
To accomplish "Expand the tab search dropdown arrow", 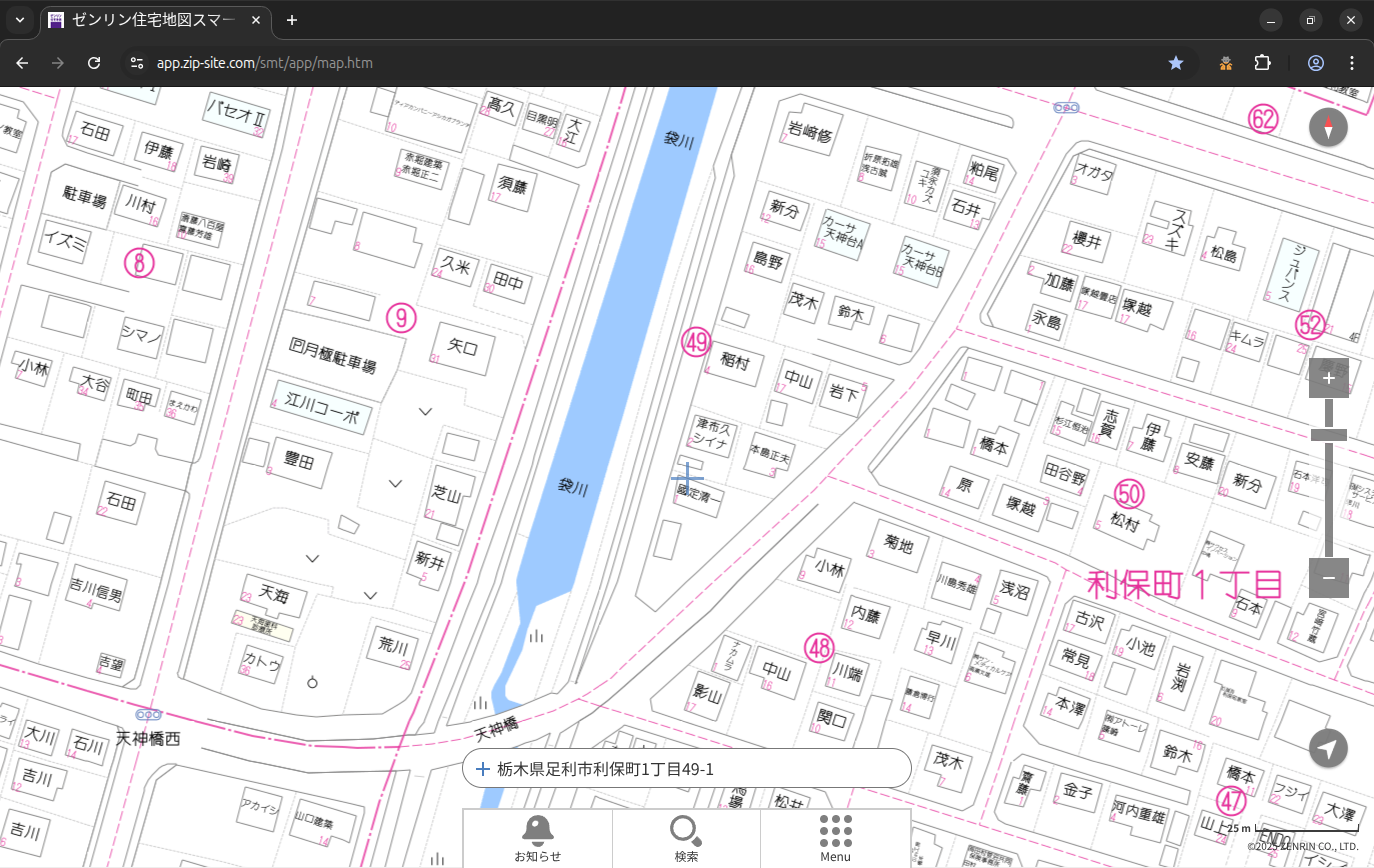I will 19,20.
